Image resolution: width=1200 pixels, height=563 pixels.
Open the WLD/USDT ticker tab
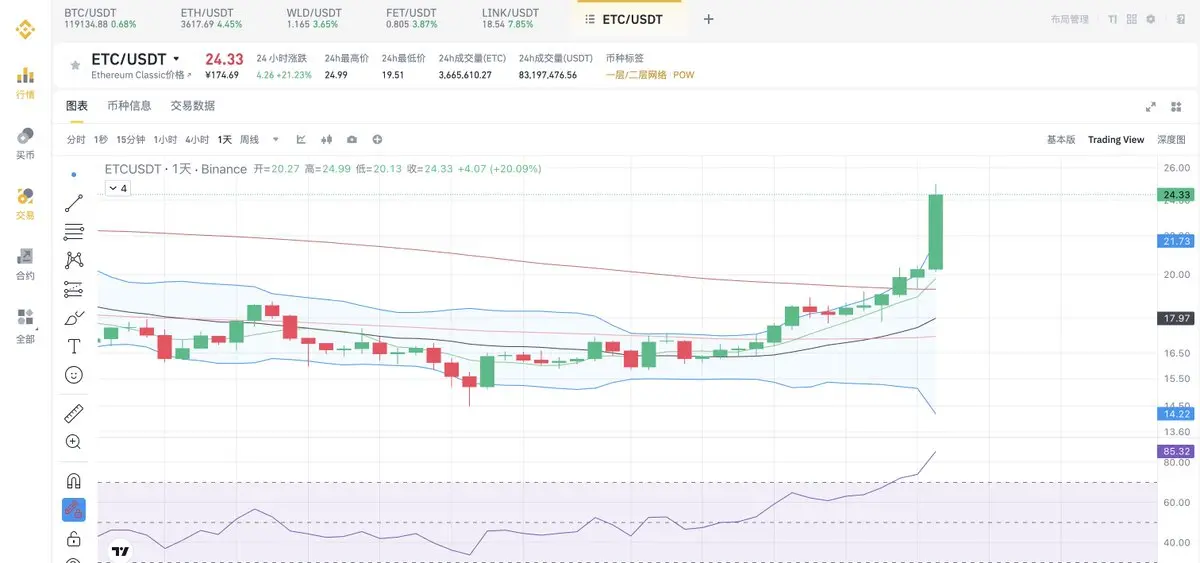(312, 17)
